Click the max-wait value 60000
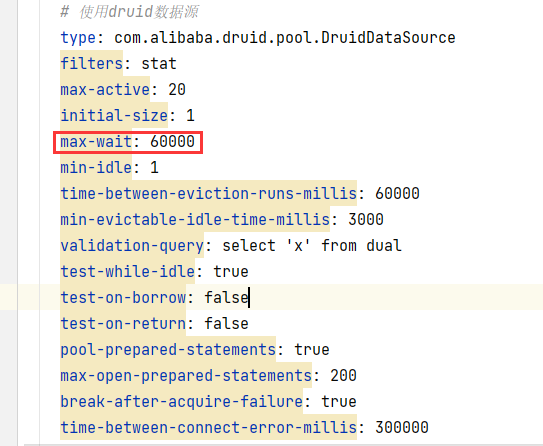Image resolution: width=543 pixels, height=446 pixels. pyautogui.click(x=172, y=142)
